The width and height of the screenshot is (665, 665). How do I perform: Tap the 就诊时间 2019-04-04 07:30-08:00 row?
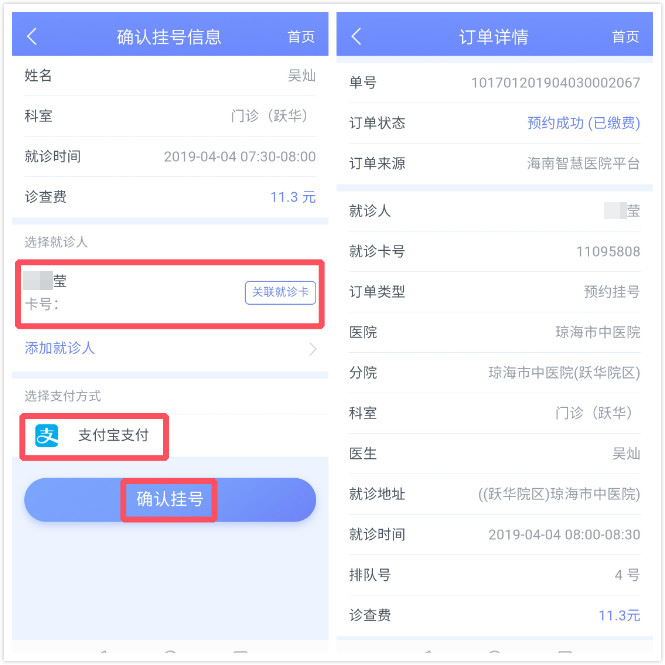click(170, 156)
